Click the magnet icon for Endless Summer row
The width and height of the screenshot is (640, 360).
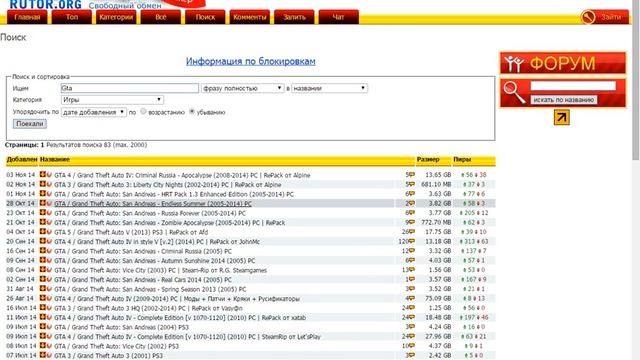(x=49, y=203)
